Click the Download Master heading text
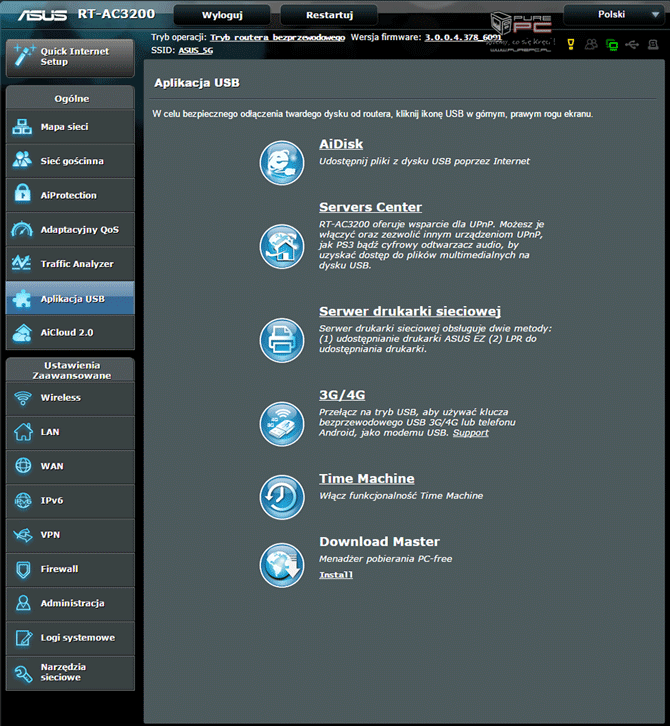The image size is (670, 726). pos(380,541)
